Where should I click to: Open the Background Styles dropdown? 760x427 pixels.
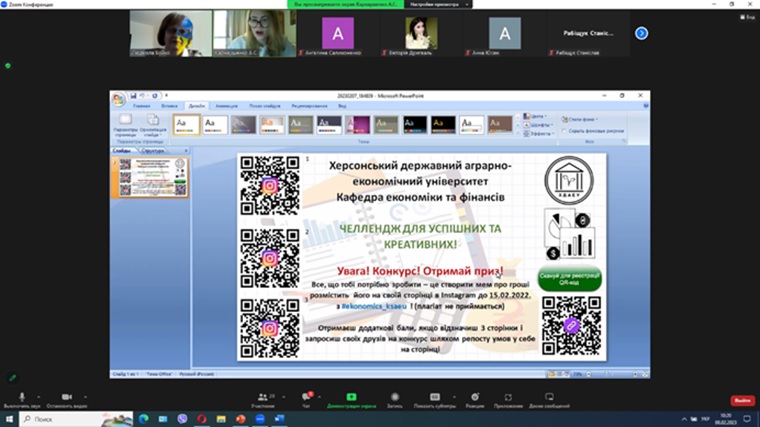click(x=580, y=119)
